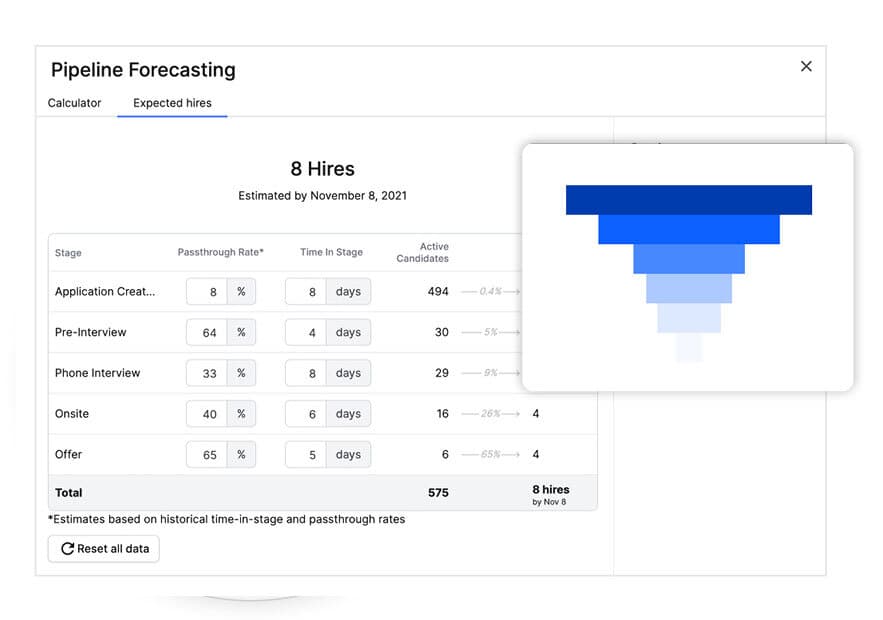Select the Expected hires tab
The image size is (883, 620).
(172, 103)
